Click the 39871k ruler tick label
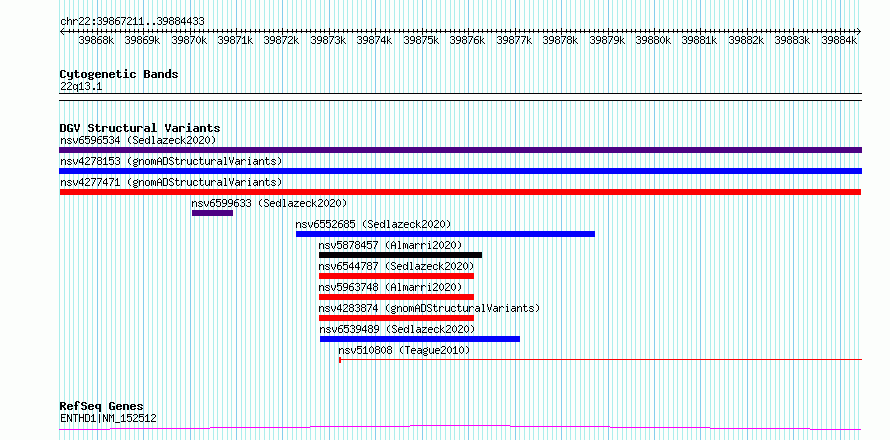Screen dimensions: 890x440 point(236,40)
